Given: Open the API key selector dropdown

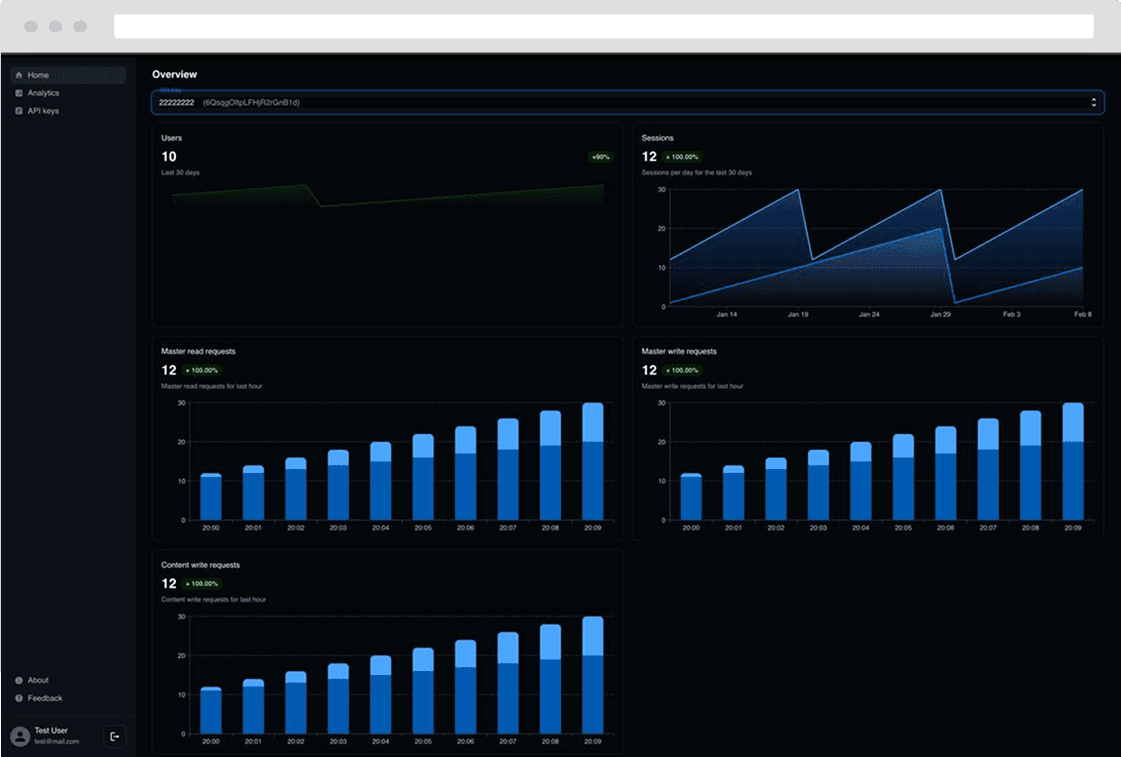Looking at the screenshot, I should coord(627,102).
